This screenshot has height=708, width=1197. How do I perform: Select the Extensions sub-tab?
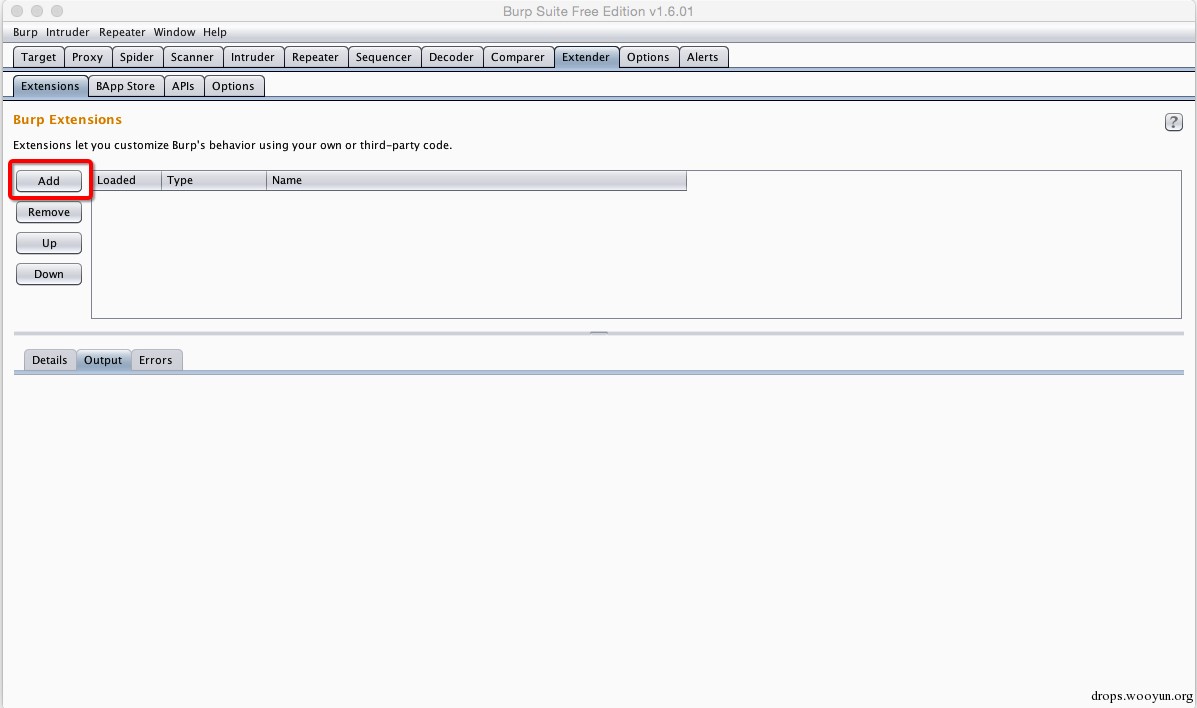coord(50,86)
